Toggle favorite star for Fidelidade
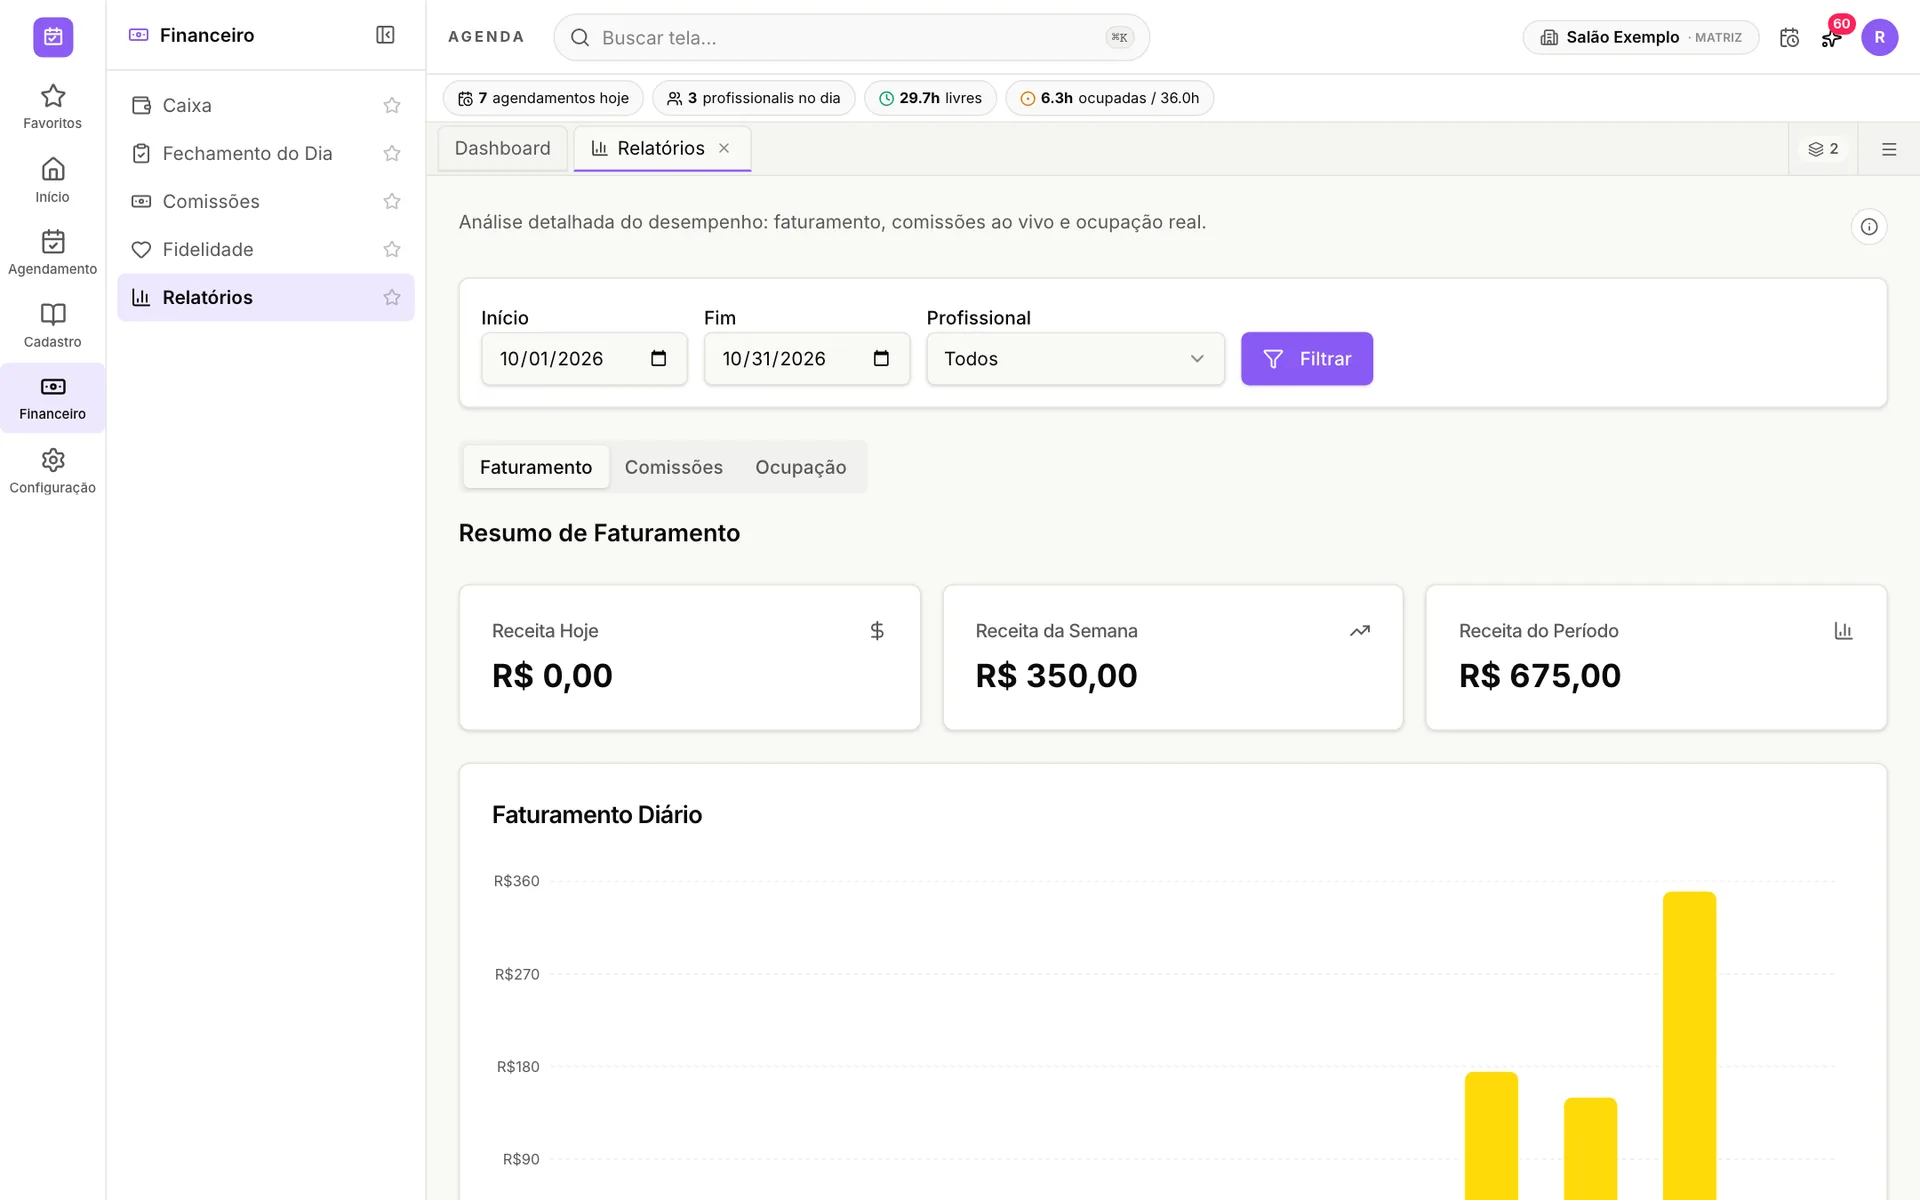This screenshot has height=1200, width=1920. pyautogui.click(x=392, y=249)
